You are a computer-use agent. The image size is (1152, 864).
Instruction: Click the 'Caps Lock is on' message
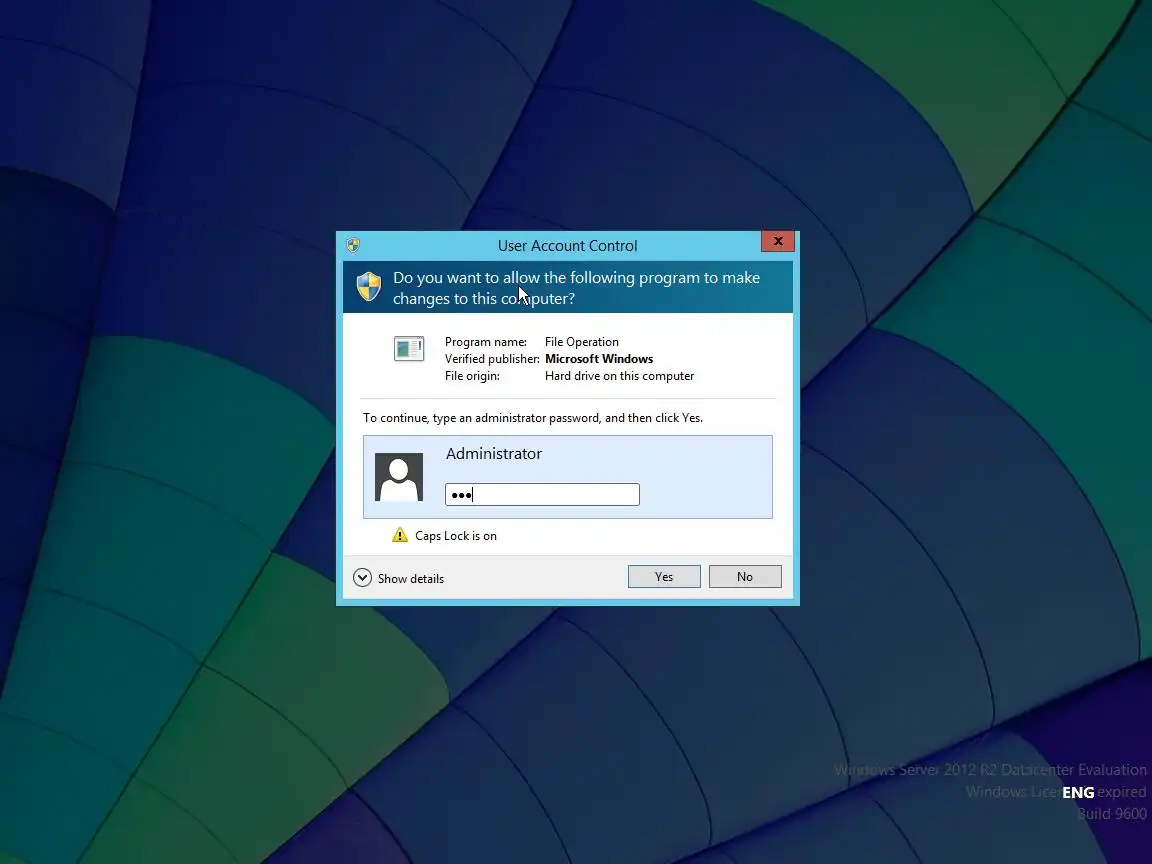[x=456, y=536]
